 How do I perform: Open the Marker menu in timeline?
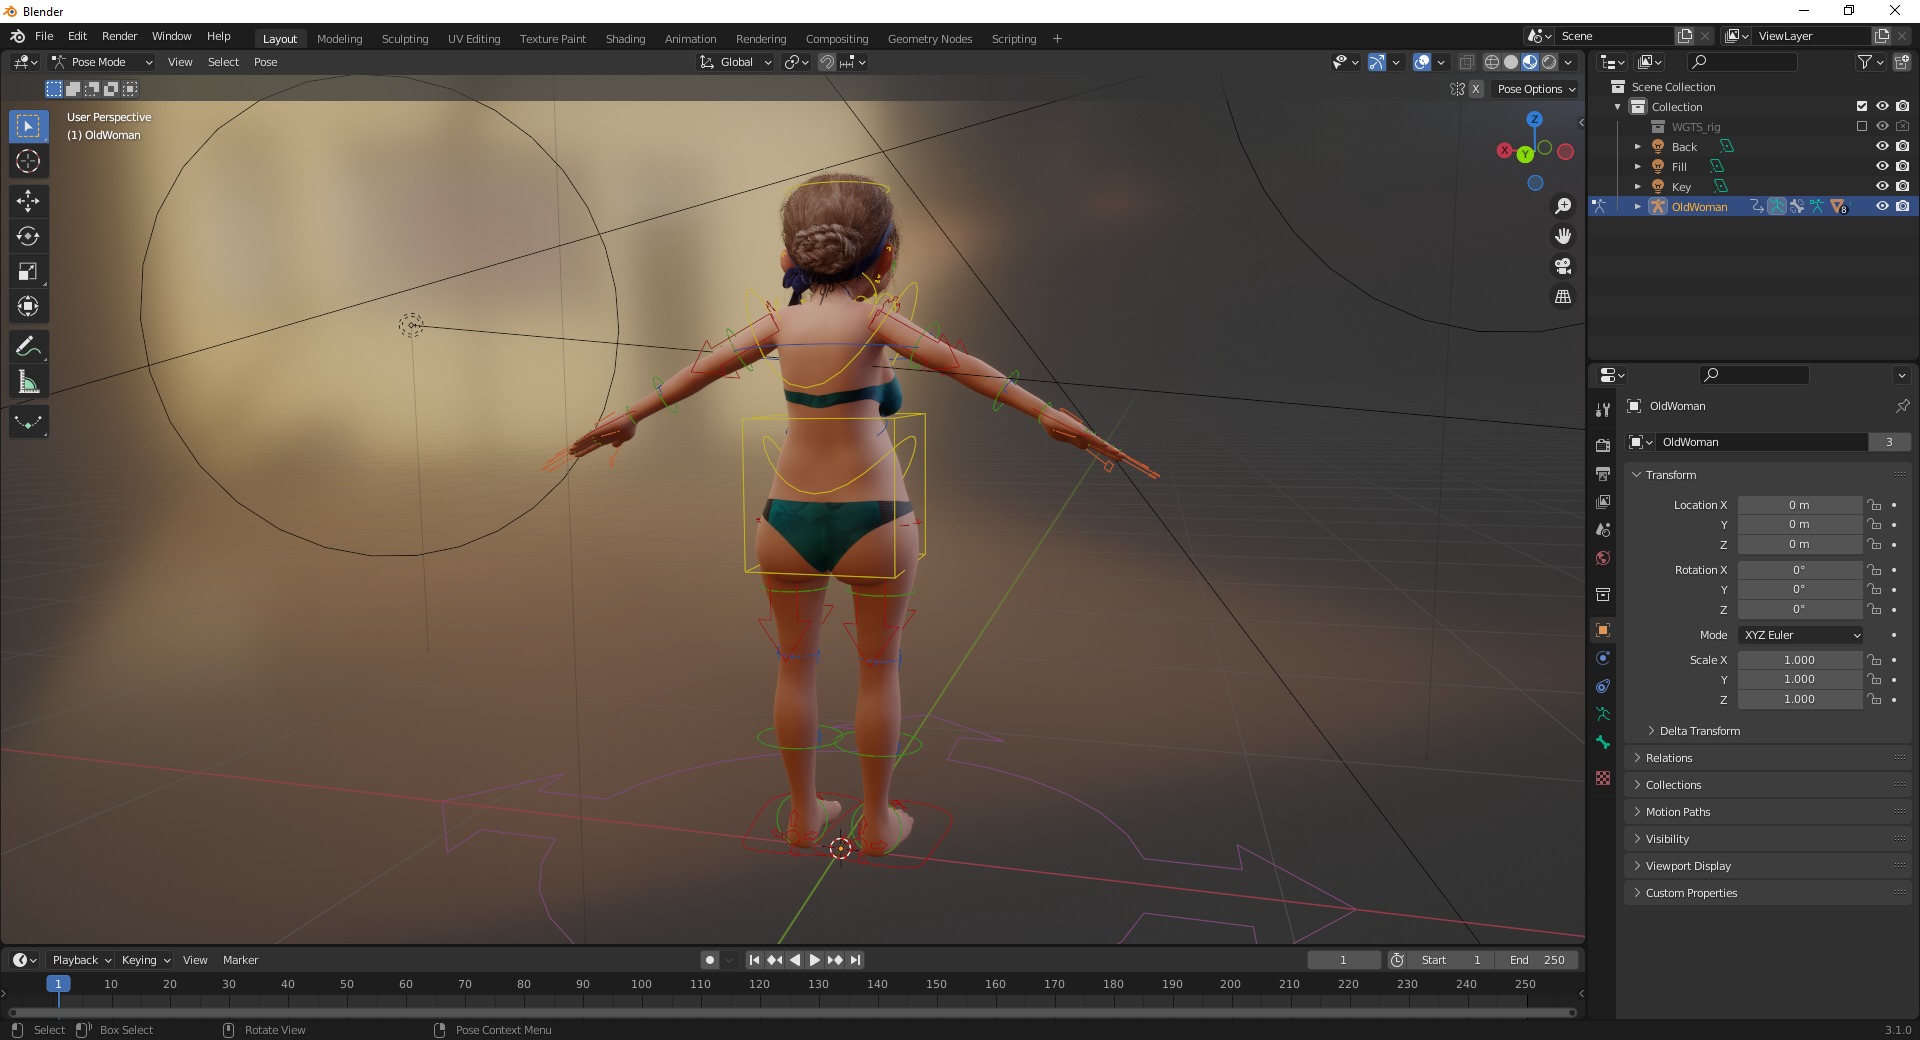point(240,960)
